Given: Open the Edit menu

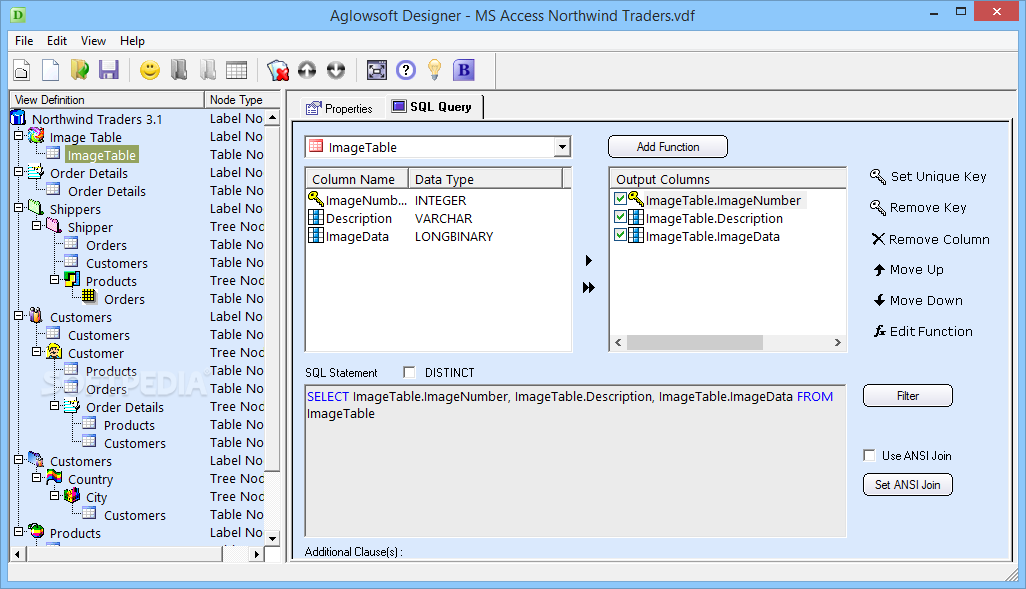Looking at the screenshot, I should (x=57, y=41).
